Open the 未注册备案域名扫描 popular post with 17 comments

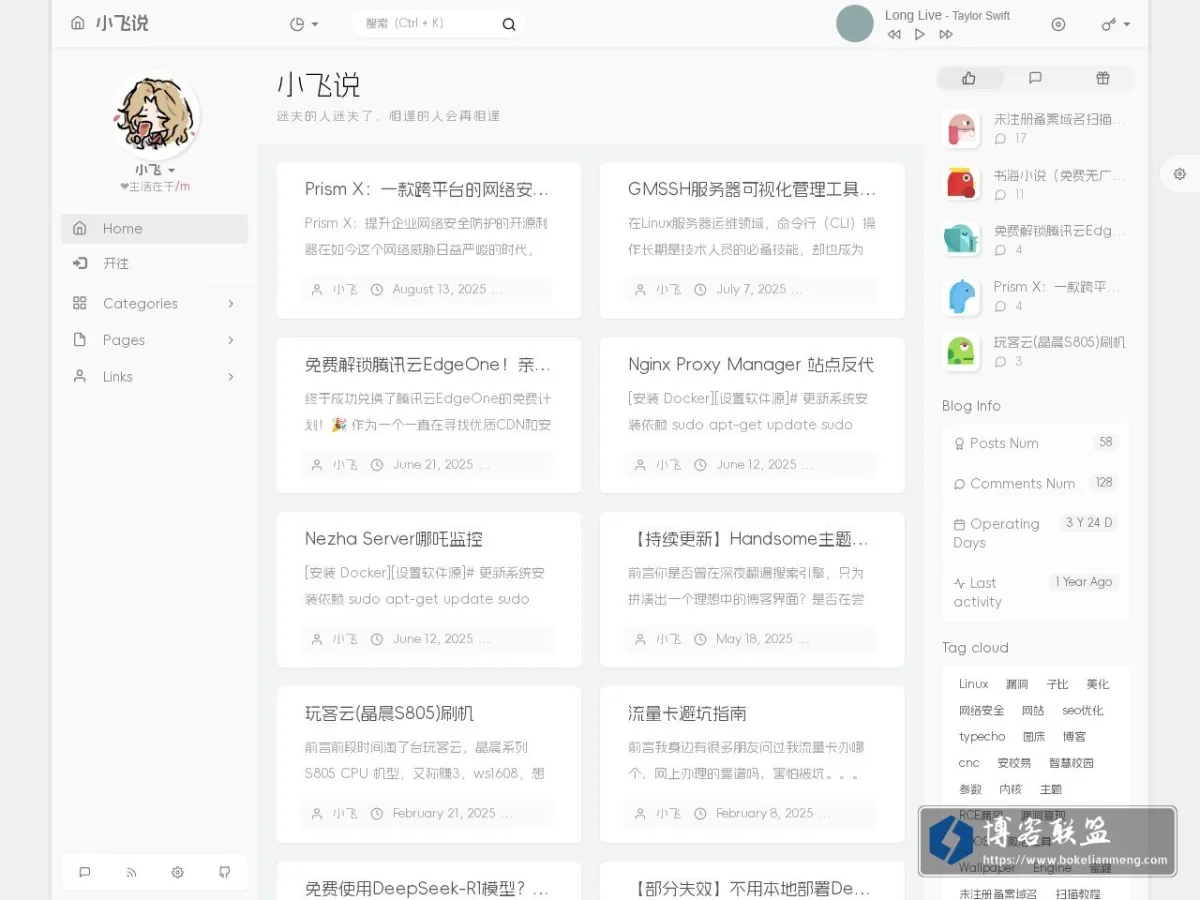(x=1059, y=119)
